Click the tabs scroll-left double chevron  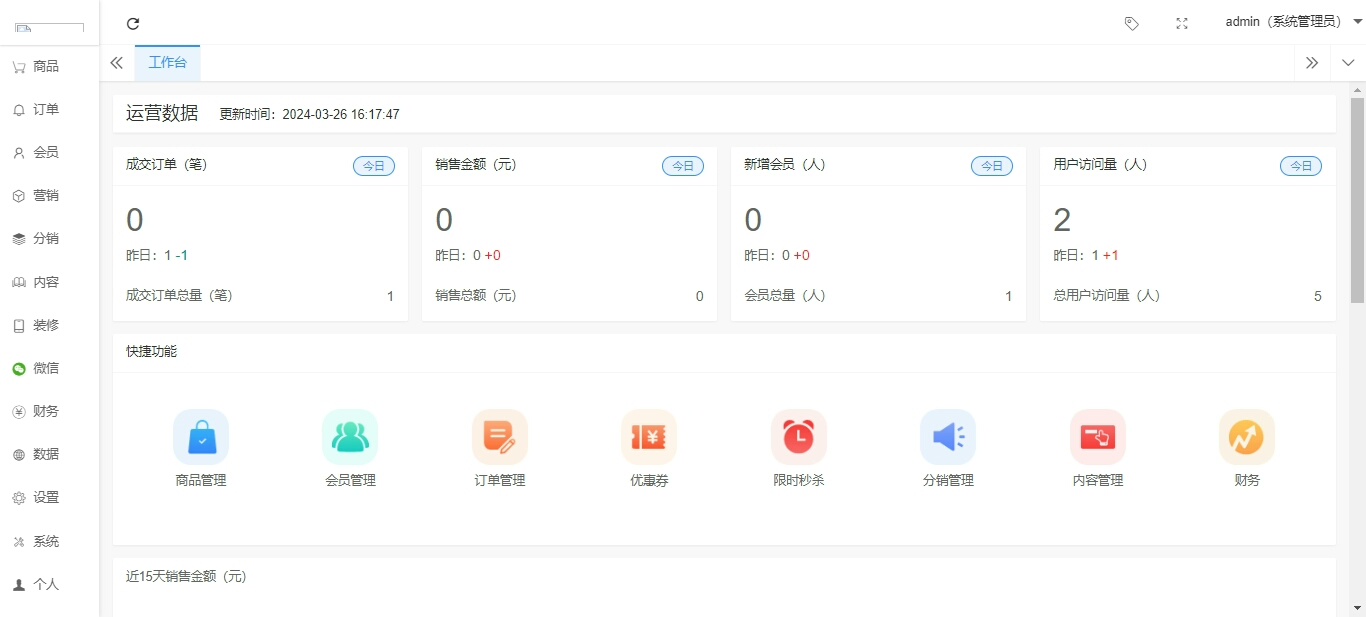pyautogui.click(x=116, y=63)
